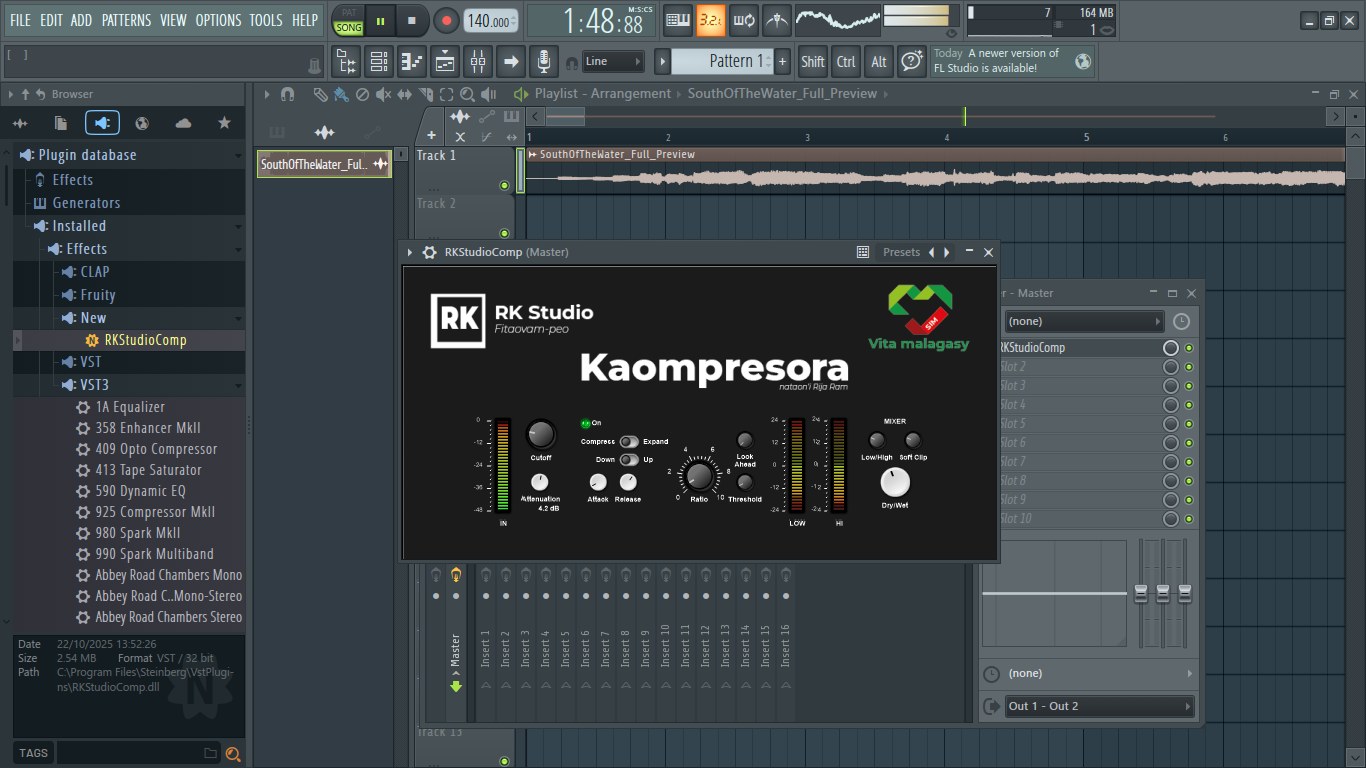1366x768 pixels.
Task: Open the mixer toolbar icon
Action: [478, 62]
